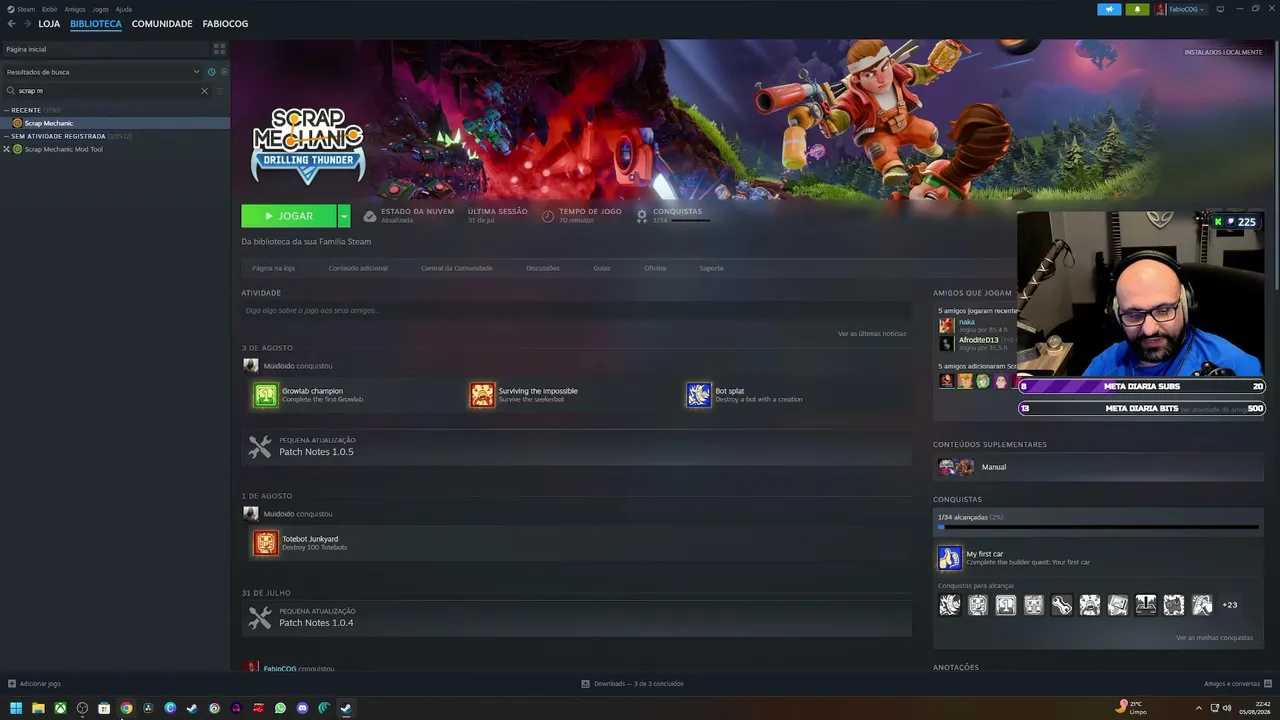Screen dimensions: 1280x720
Task: Click the search field containing 'scrap m'
Action: pos(105,91)
